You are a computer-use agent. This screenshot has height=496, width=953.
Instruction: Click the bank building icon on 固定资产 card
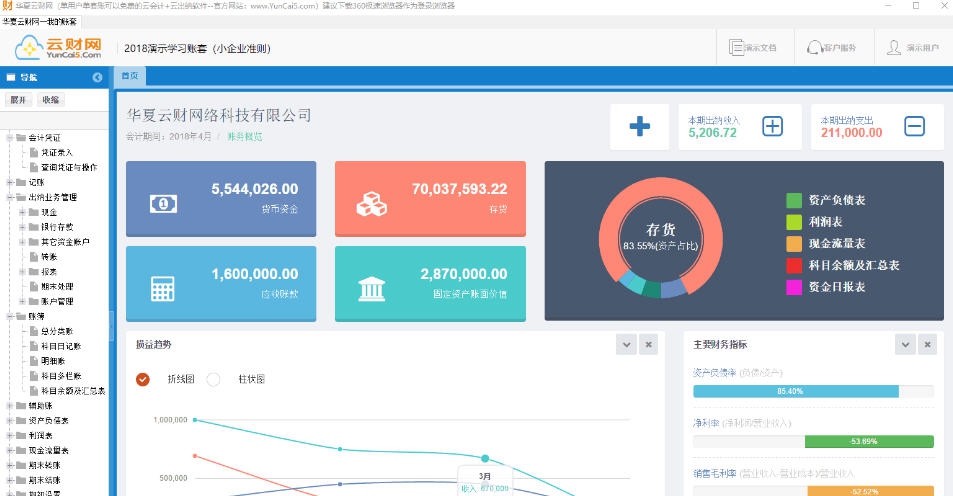pos(371,289)
